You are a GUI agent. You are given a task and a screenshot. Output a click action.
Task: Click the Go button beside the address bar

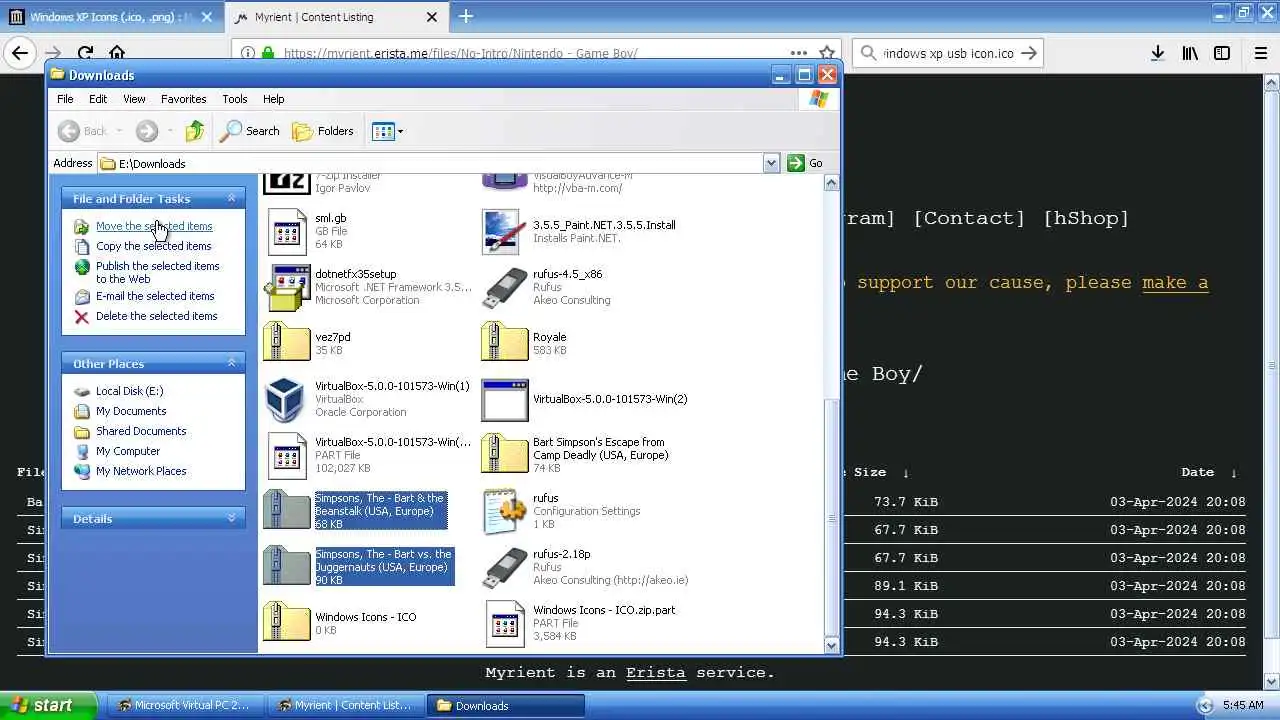pyautogui.click(x=806, y=163)
